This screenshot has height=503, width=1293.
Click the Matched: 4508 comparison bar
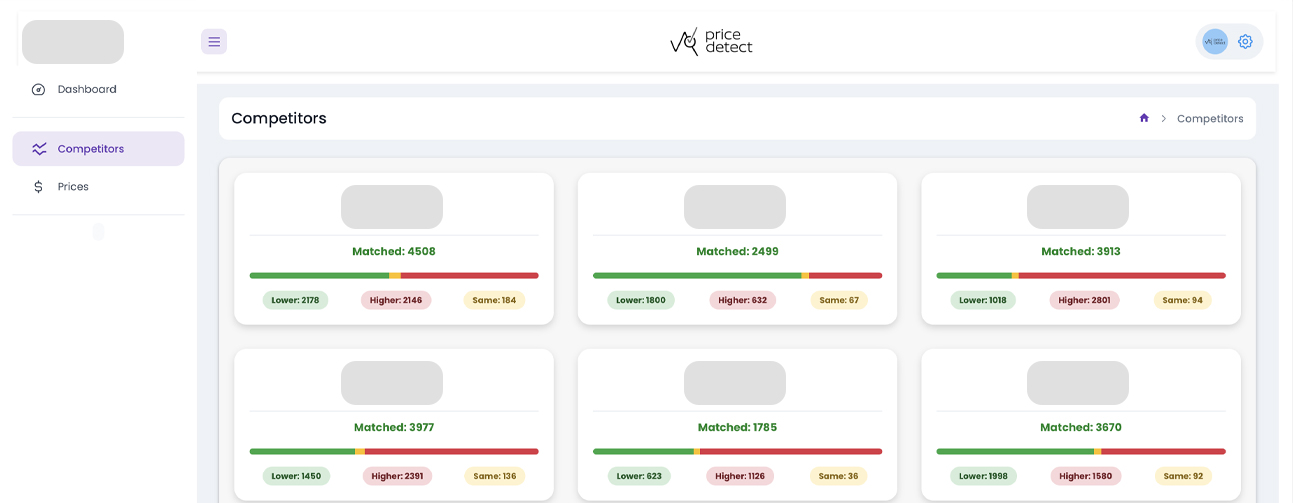[x=394, y=275]
